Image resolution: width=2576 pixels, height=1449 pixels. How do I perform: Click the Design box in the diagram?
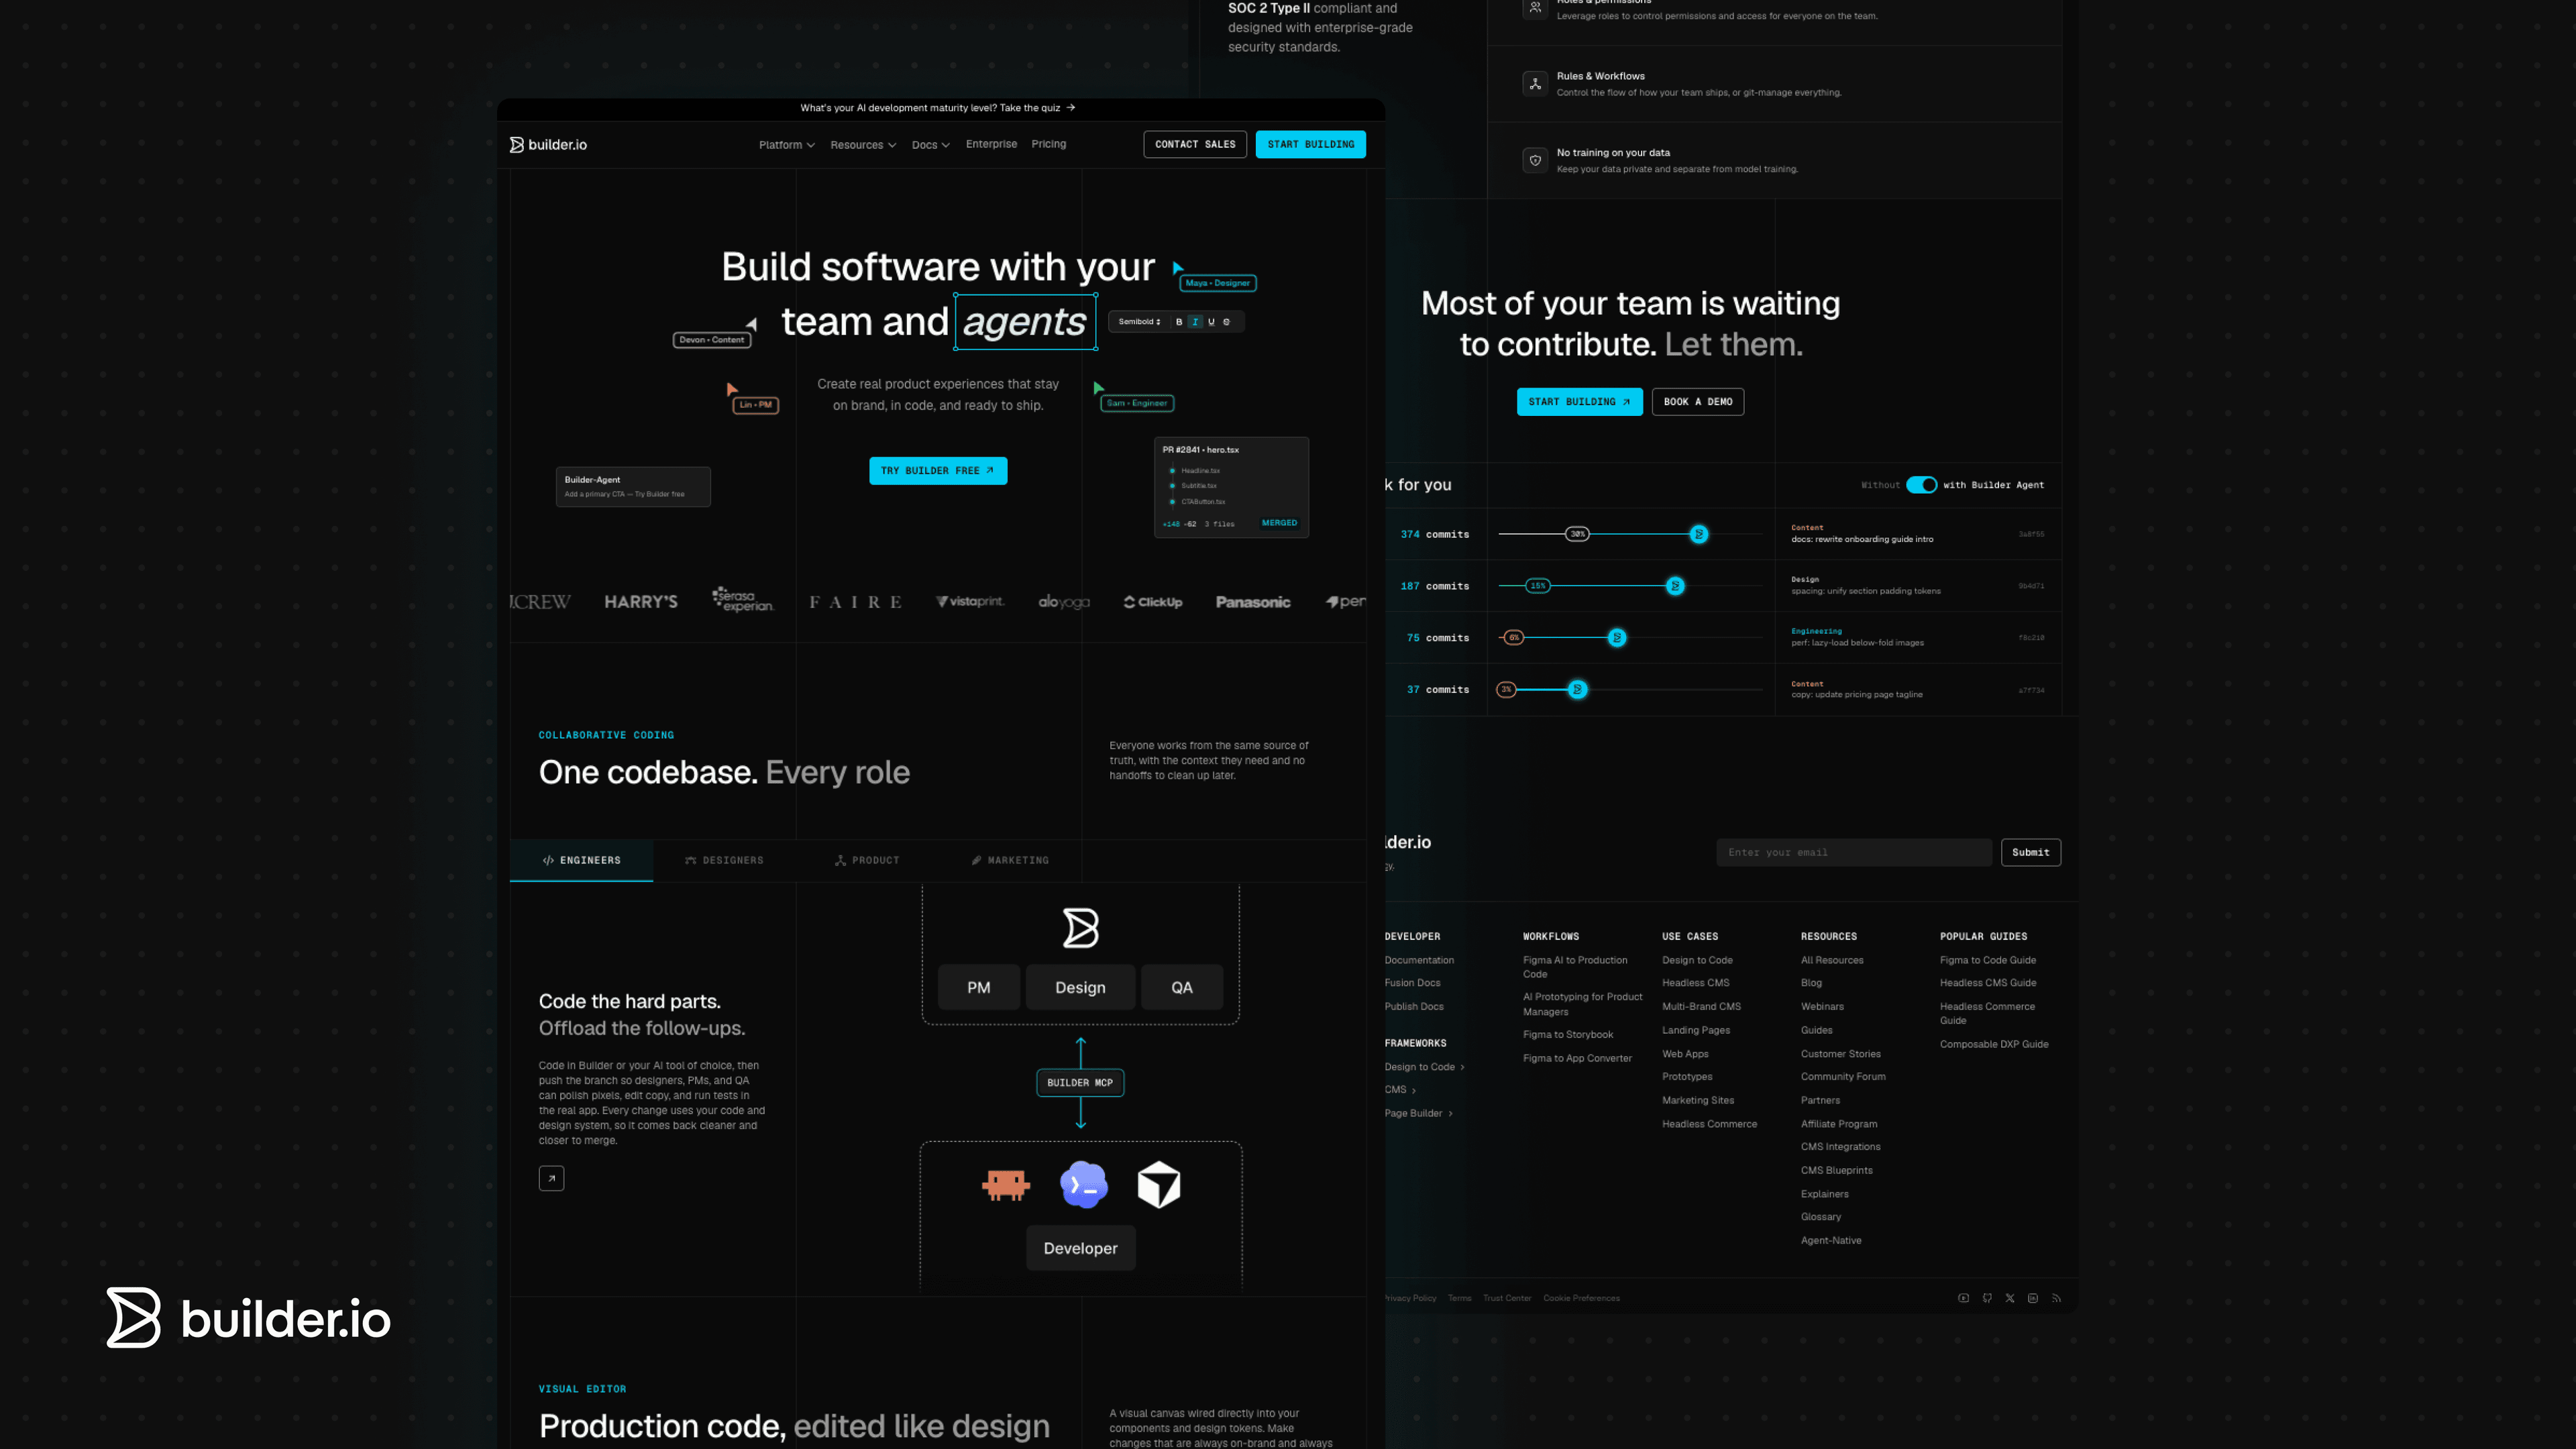[1080, 988]
